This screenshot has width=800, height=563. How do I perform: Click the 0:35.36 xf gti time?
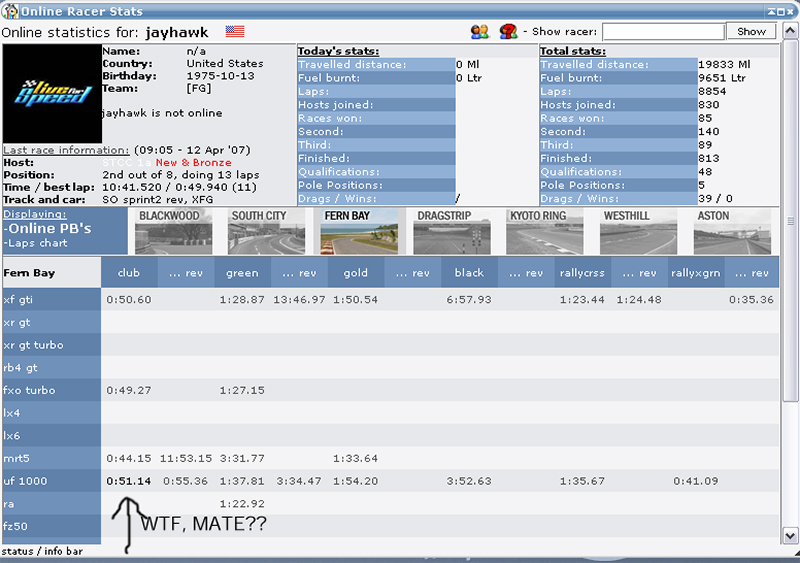(752, 300)
